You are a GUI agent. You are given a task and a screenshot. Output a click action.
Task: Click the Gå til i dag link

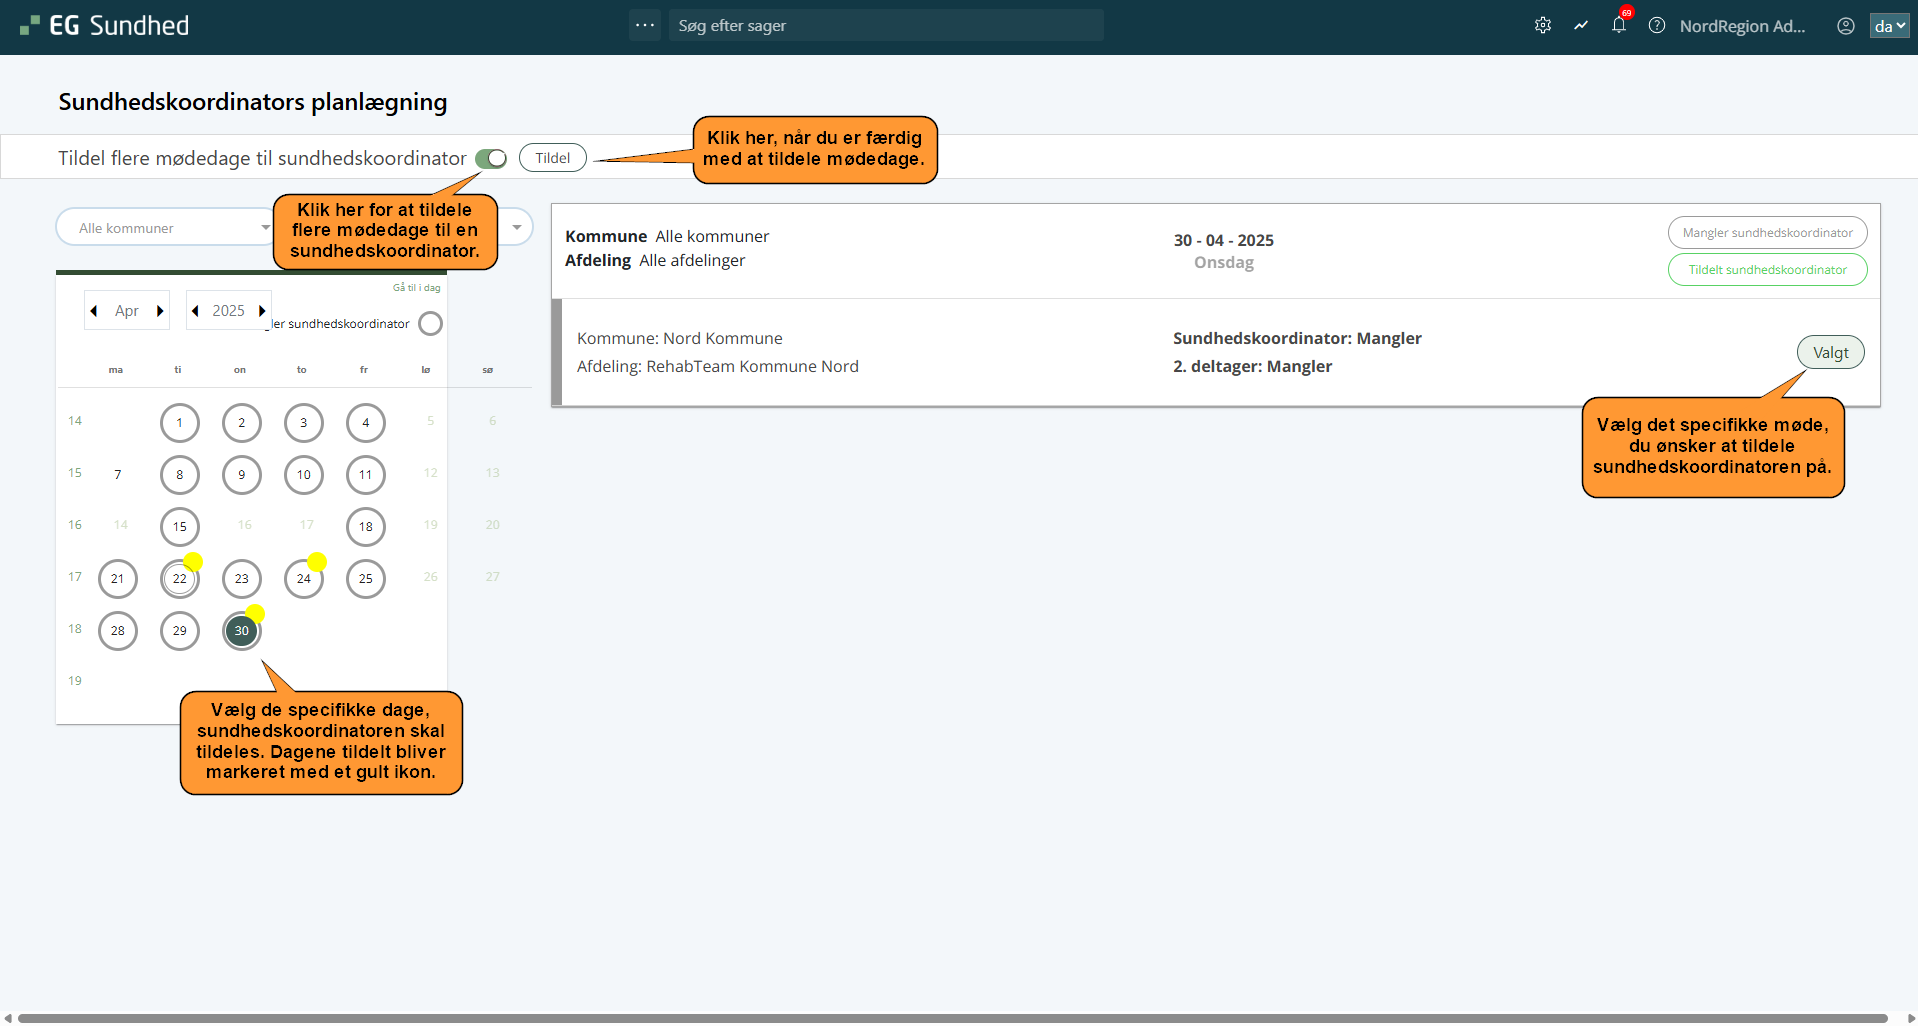pos(416,288)
